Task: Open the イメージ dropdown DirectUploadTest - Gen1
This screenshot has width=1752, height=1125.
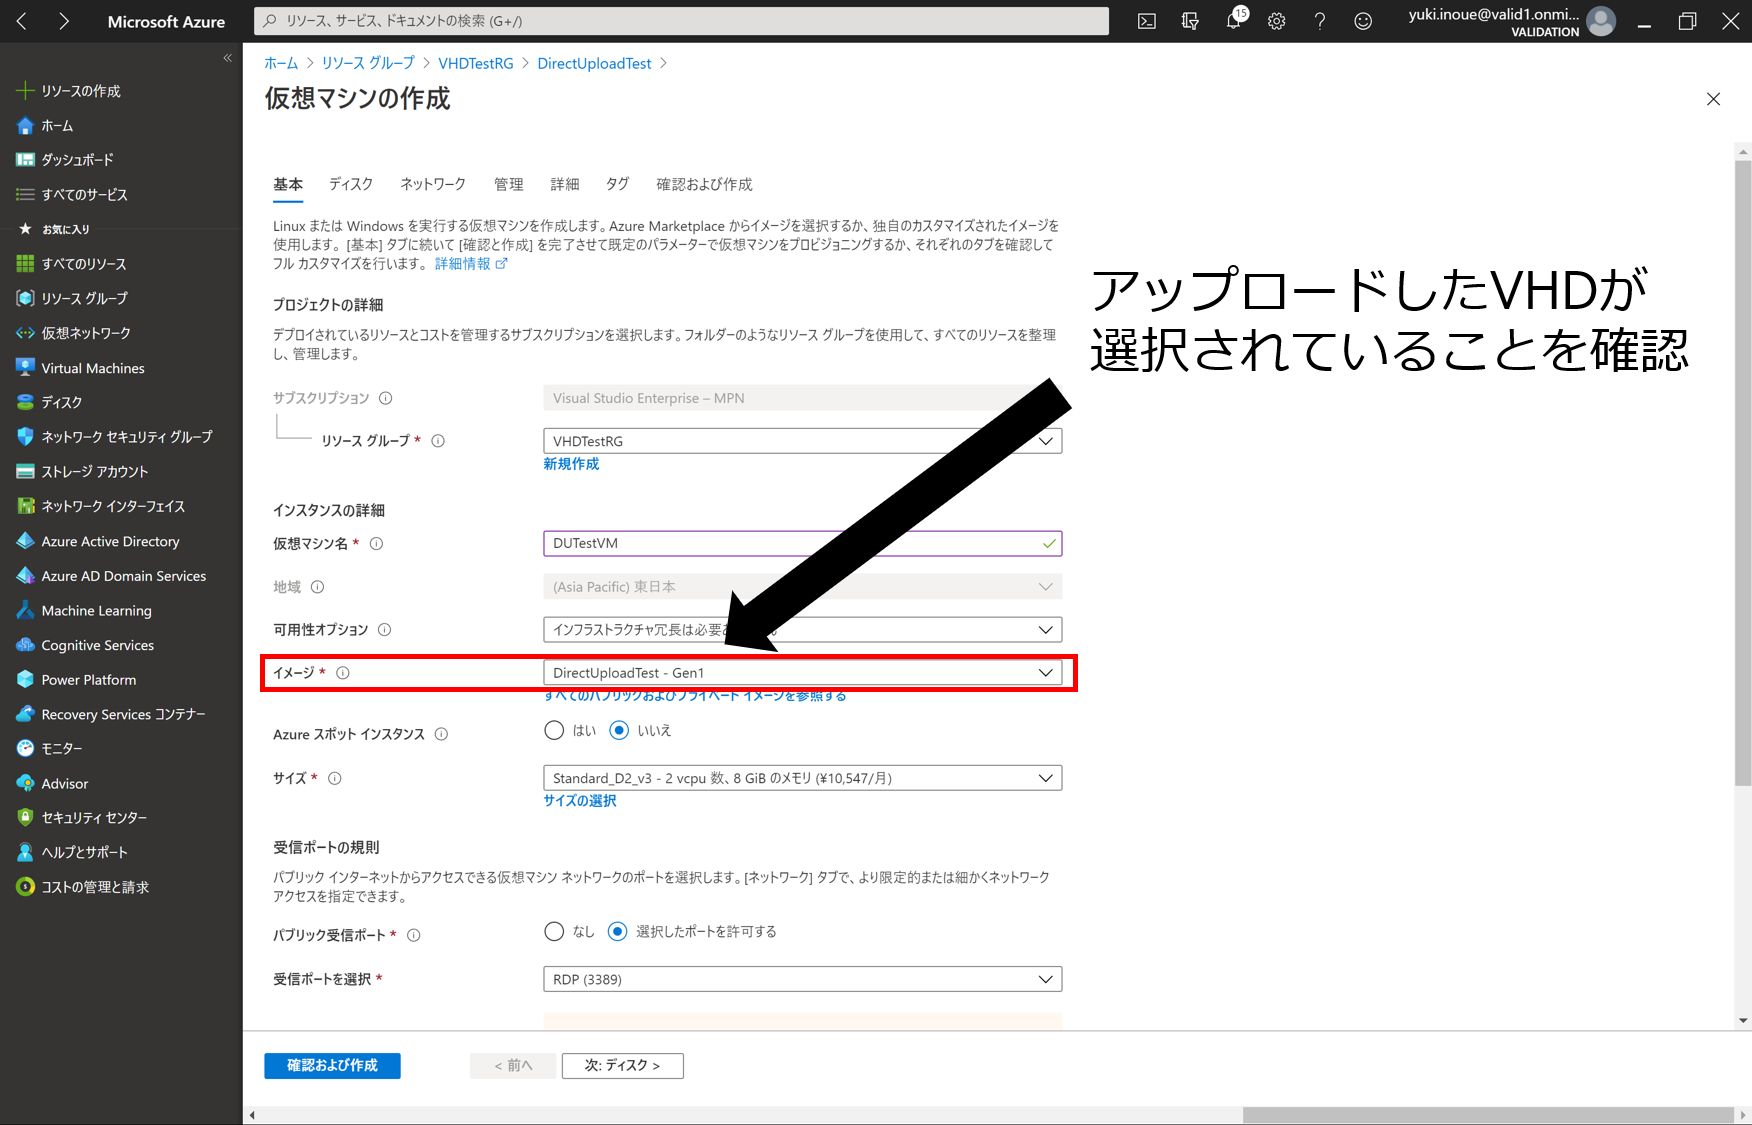Action: pyautogui.click(x=802, y=673)
